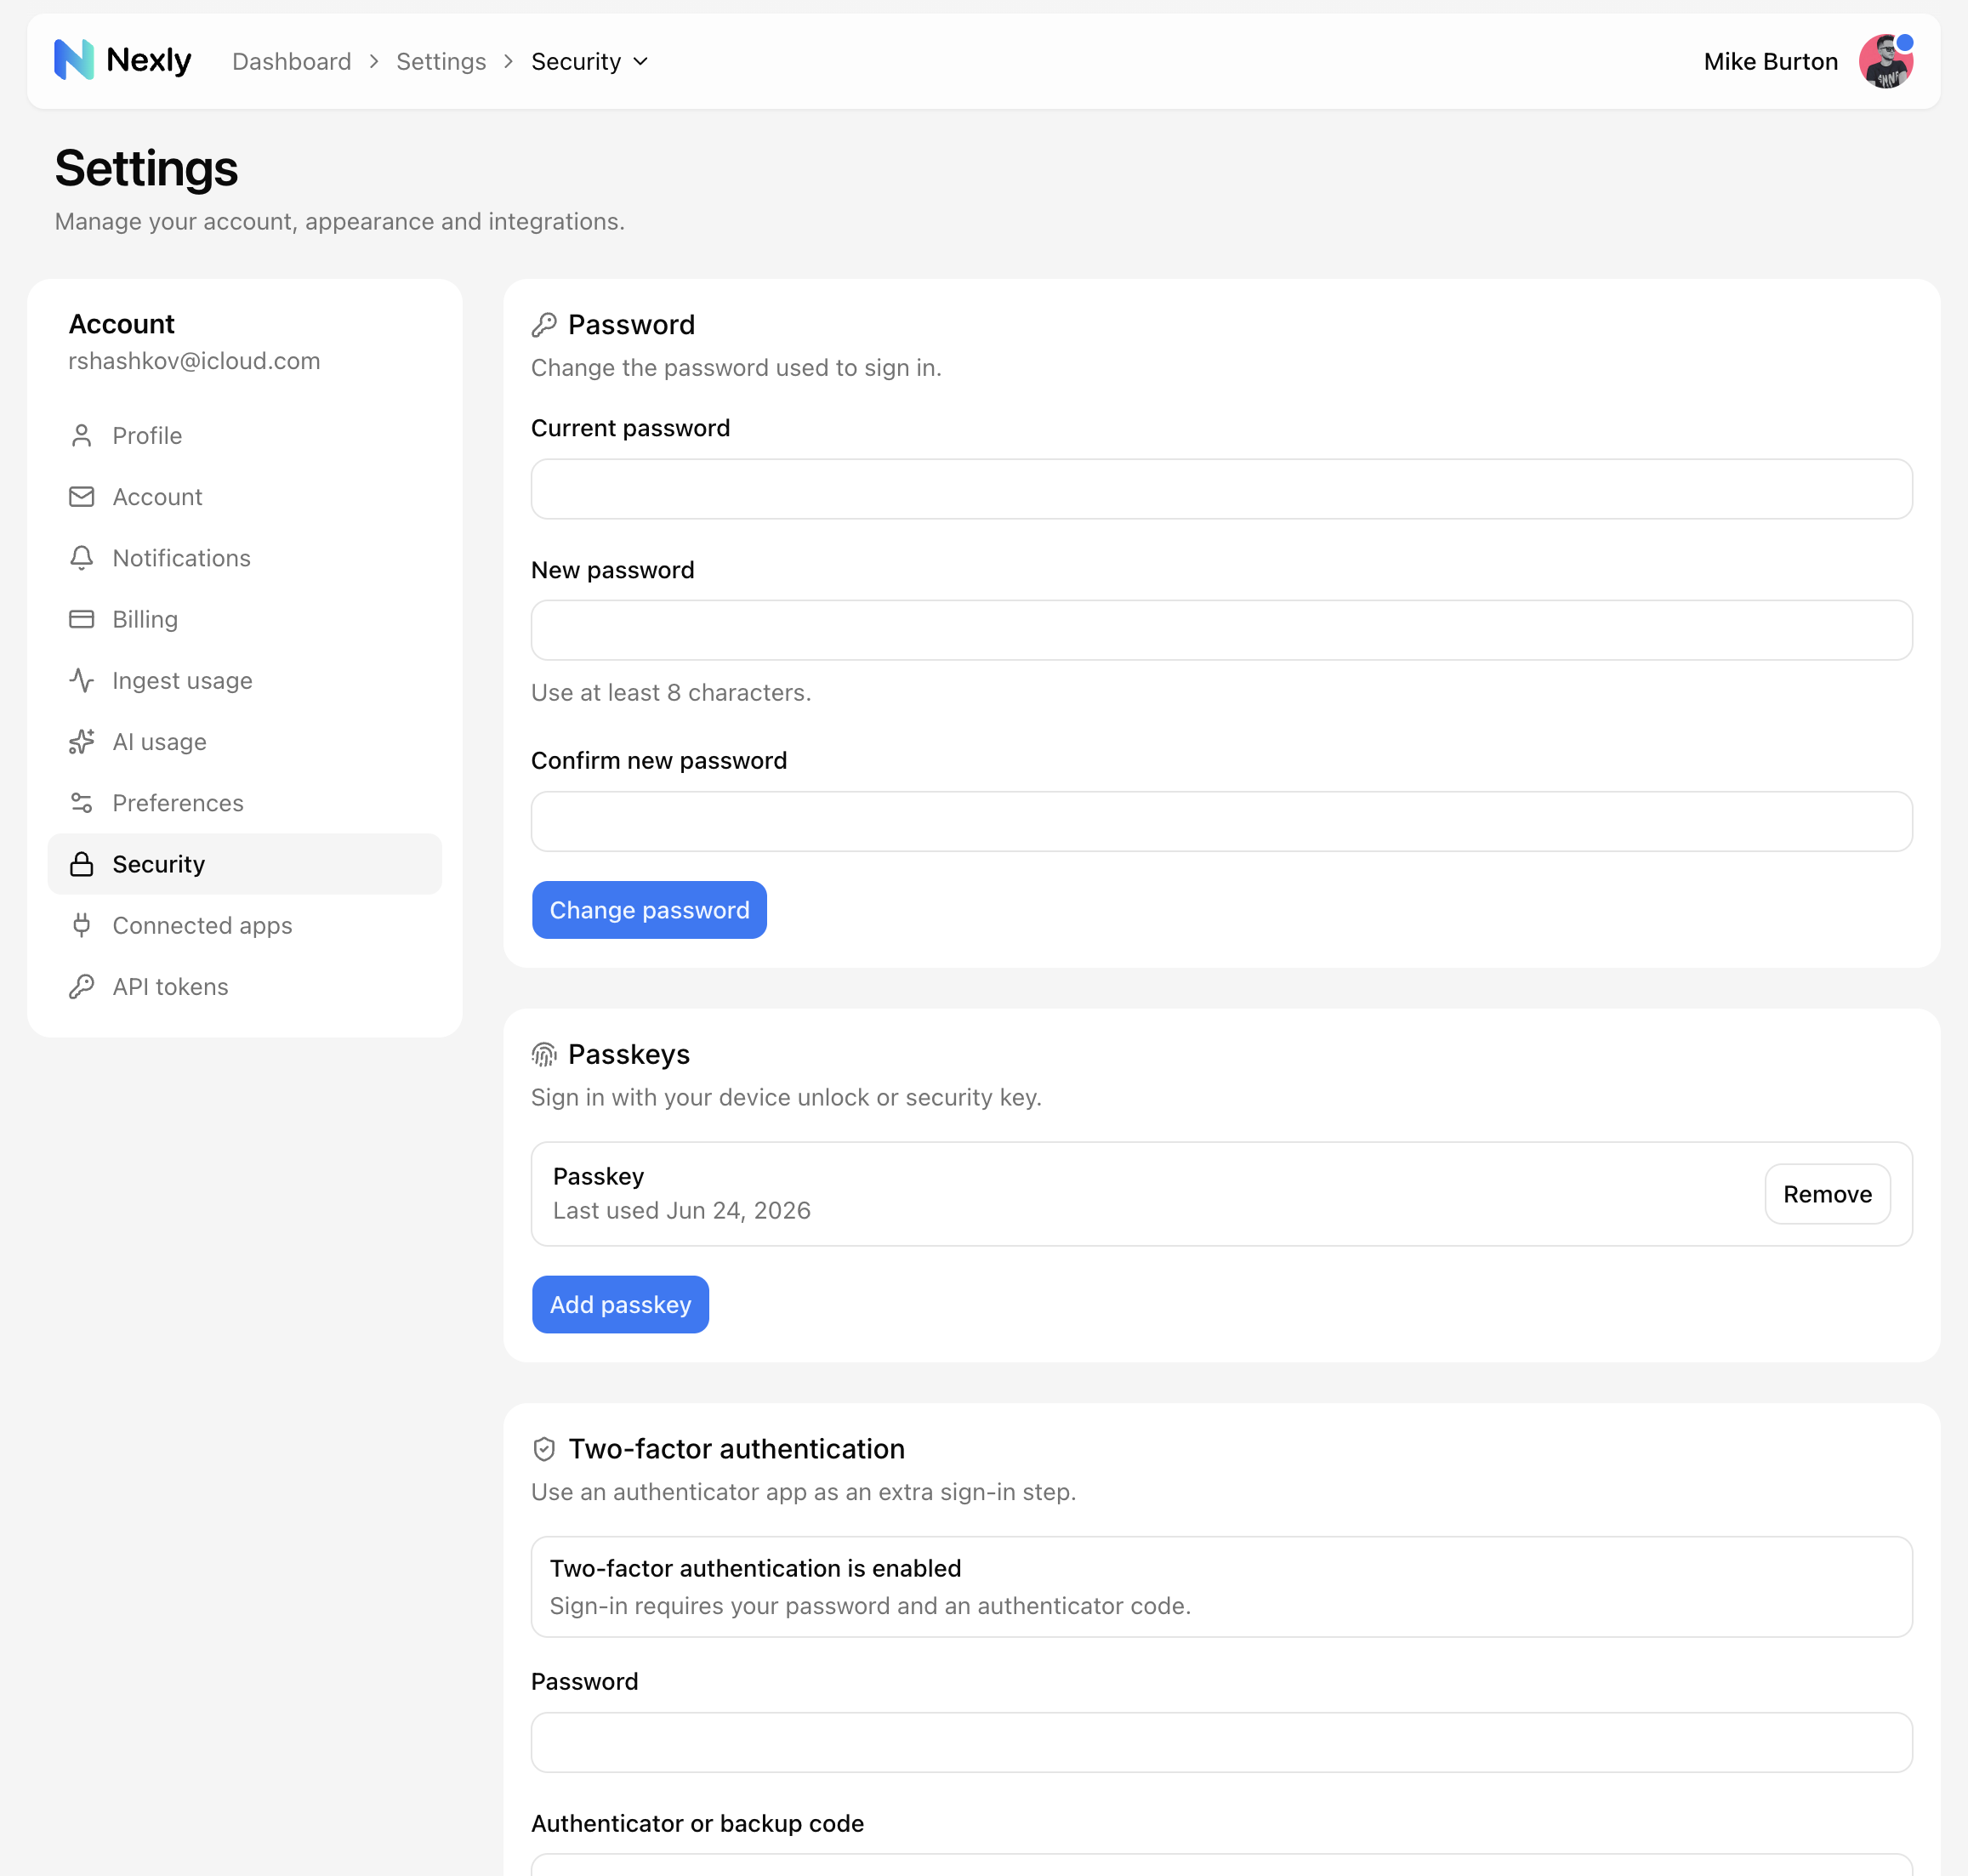This screenshot has width=1968, height=1876.
Task: Go to Settings breadcrumb
Action: pos(441,62)
